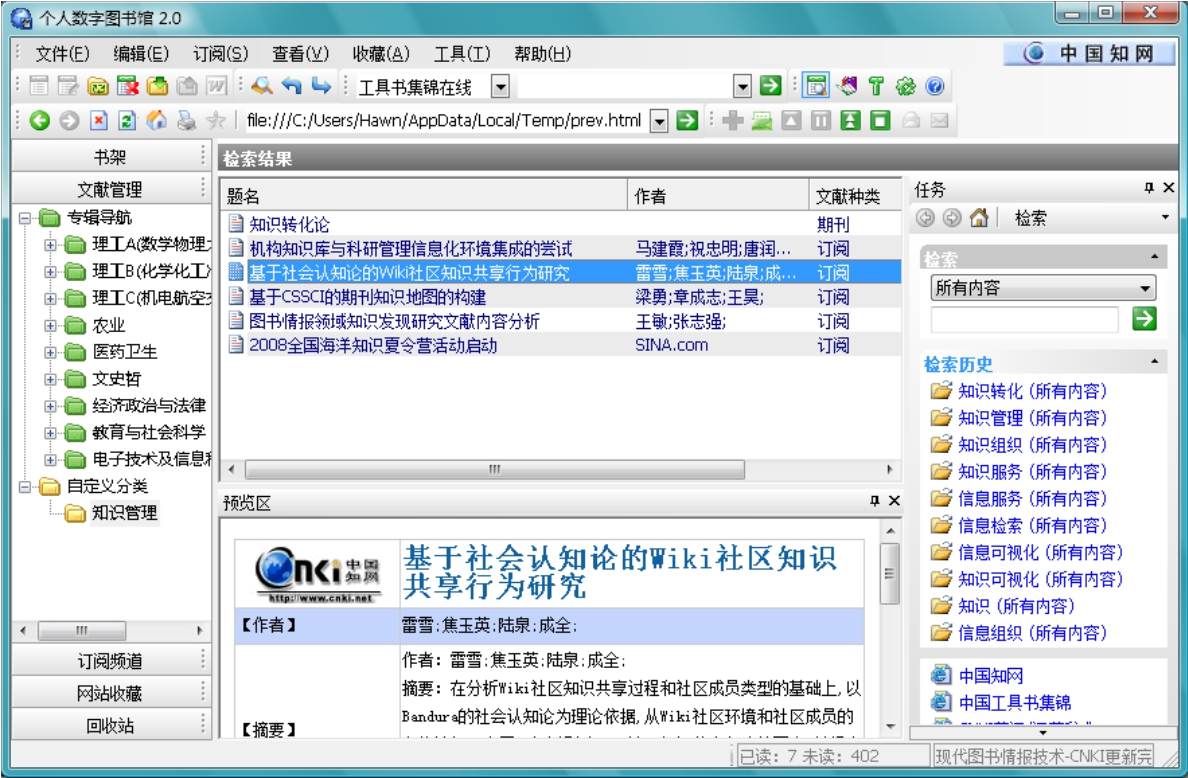Open the 收藏(A) menu
Image resolution: width=1188 pixels, height=778 pixels.
click(x=381, y=54)
